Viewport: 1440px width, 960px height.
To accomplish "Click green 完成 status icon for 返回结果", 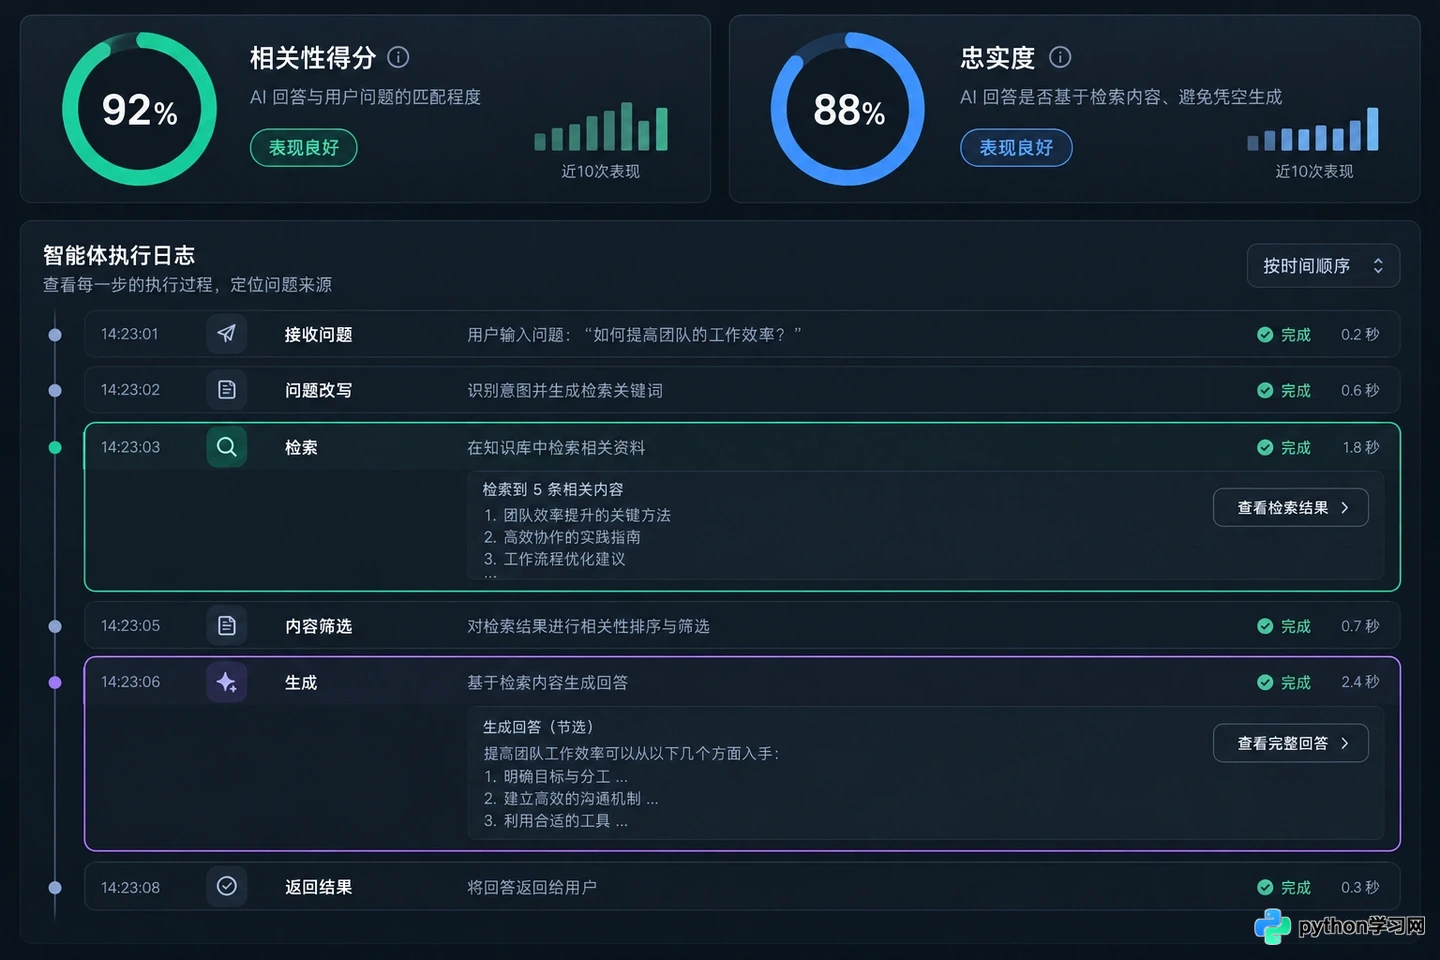I will point(1265,887).
